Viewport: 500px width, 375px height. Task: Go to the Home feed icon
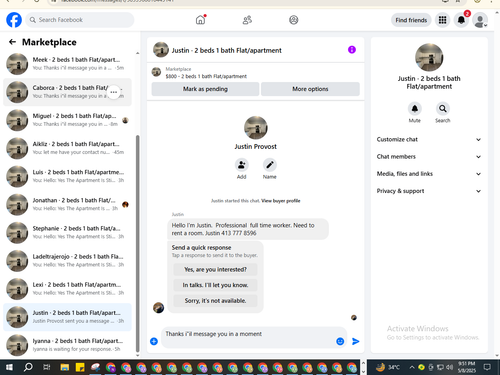tap(200, 20)
